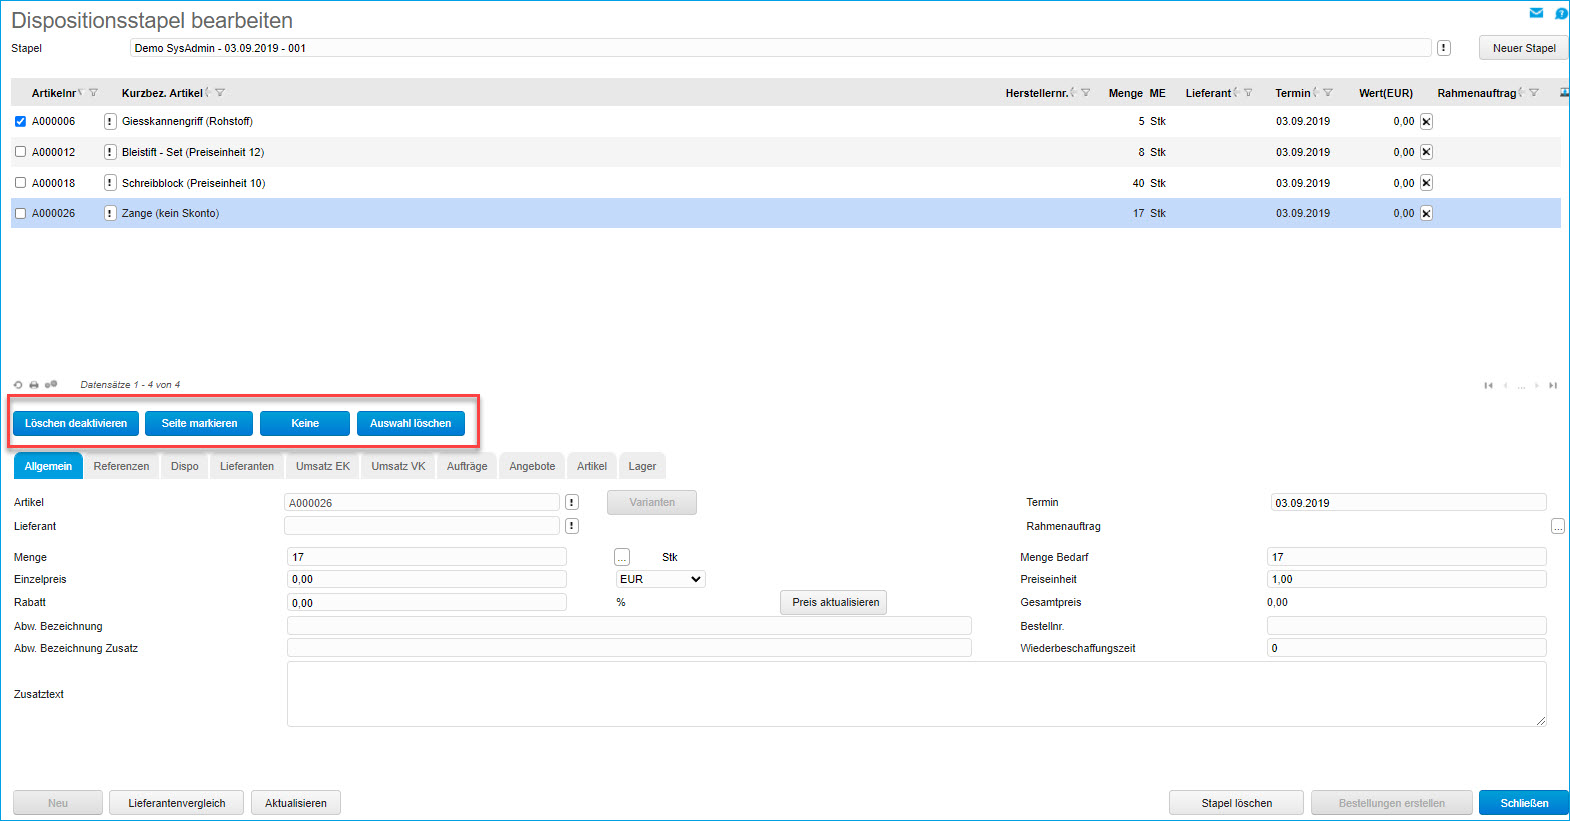Tick the checkbox for Zange row A000026

(x=20, y=213)
